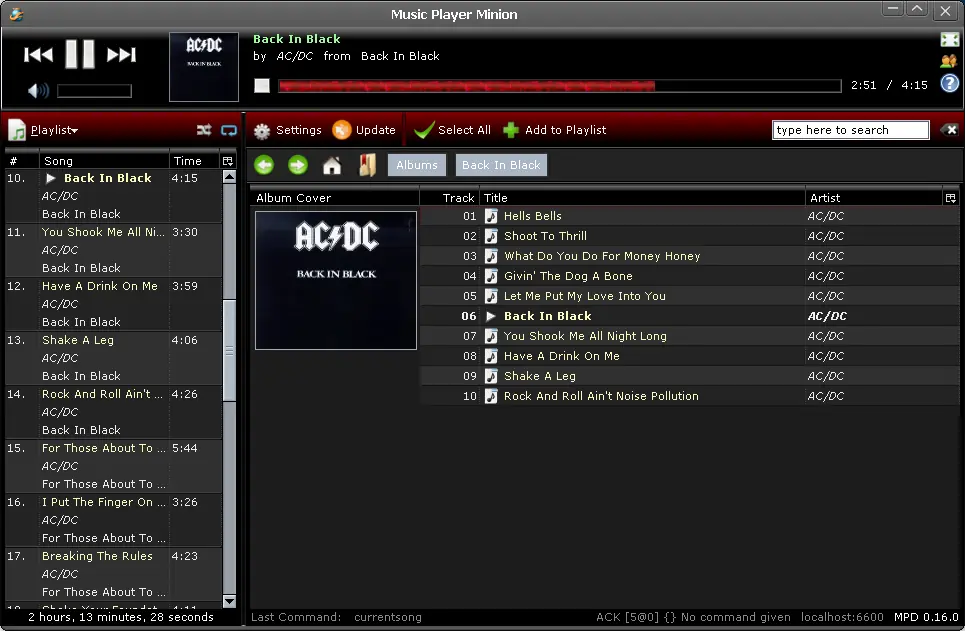Click note icon of You Shook Me All Night Long
965x631 pixels.
pos(491,336)
